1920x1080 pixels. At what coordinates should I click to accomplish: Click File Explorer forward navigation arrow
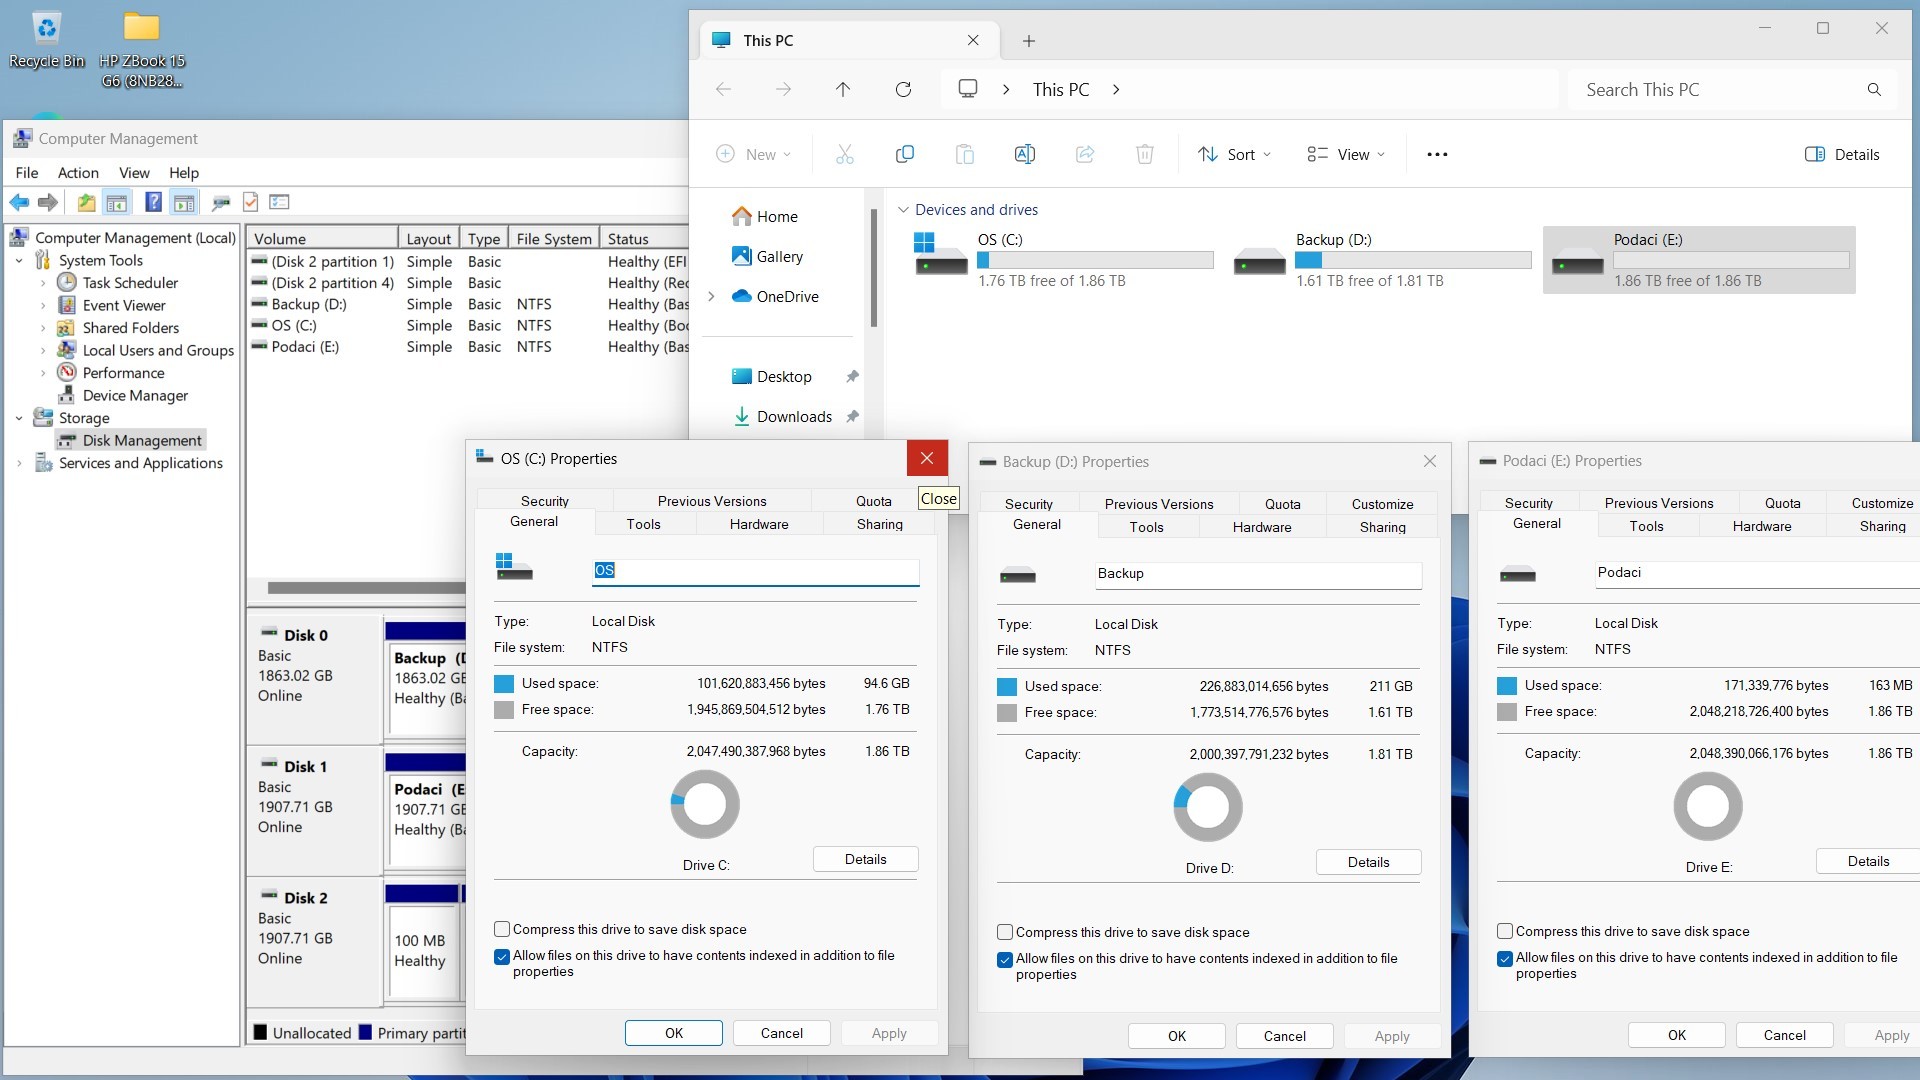pos(783,90)
